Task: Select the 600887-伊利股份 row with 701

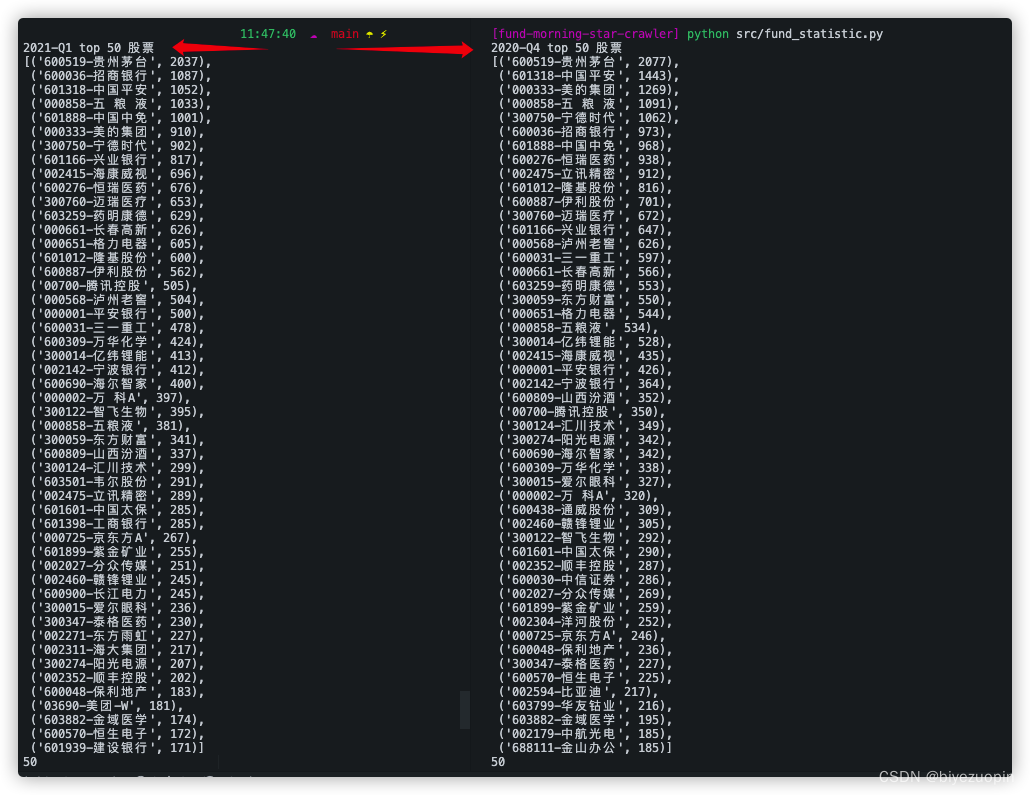Action: (585, 202)
